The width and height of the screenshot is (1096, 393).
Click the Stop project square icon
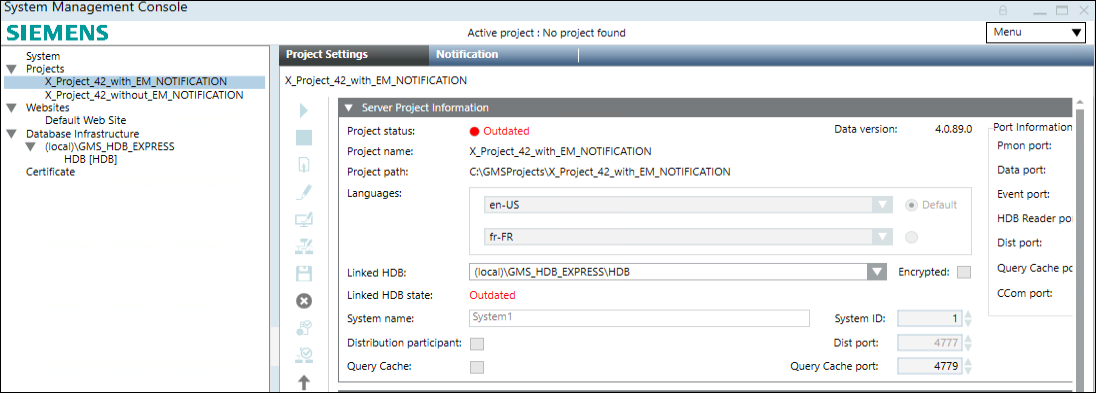coord(304,138)
